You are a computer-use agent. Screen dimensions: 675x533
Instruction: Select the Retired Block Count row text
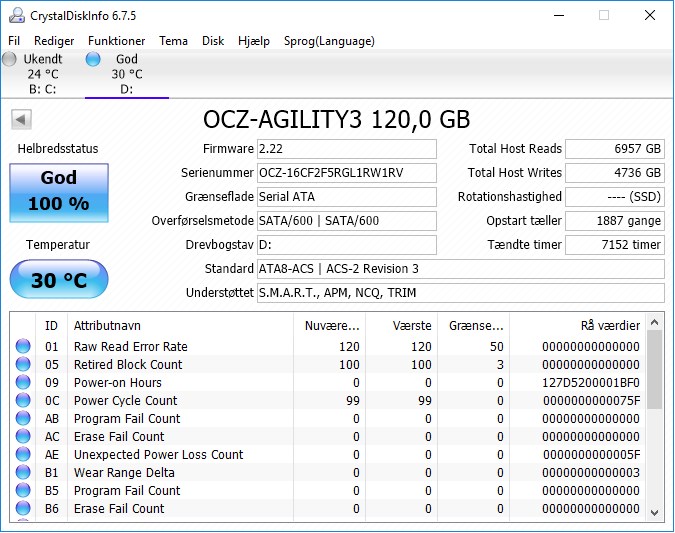coord(128,365)
